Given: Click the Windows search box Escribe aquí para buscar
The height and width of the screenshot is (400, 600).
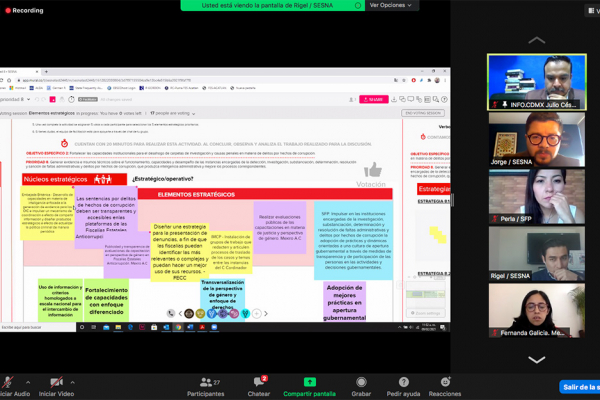Looking at the screenshot, I should point(38,327).
